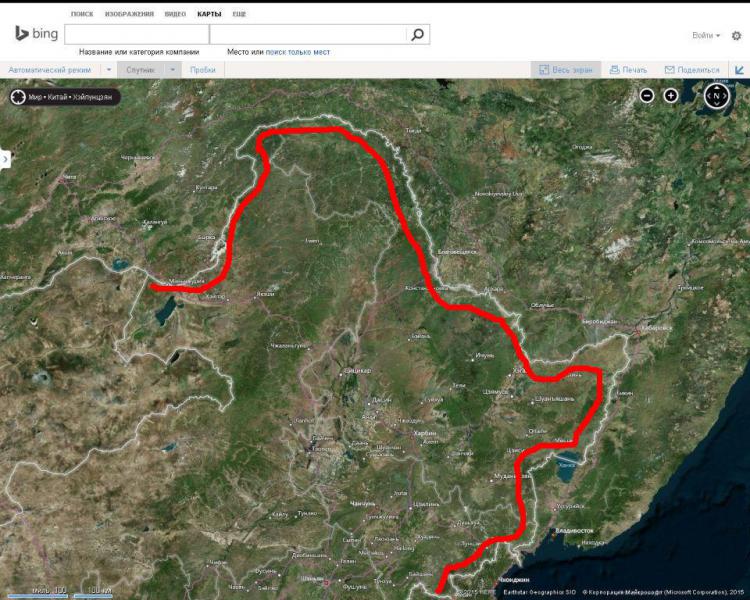Click the 'поиск только мест' link
This screenshot has height=600, width=750.
coord(297,52)
